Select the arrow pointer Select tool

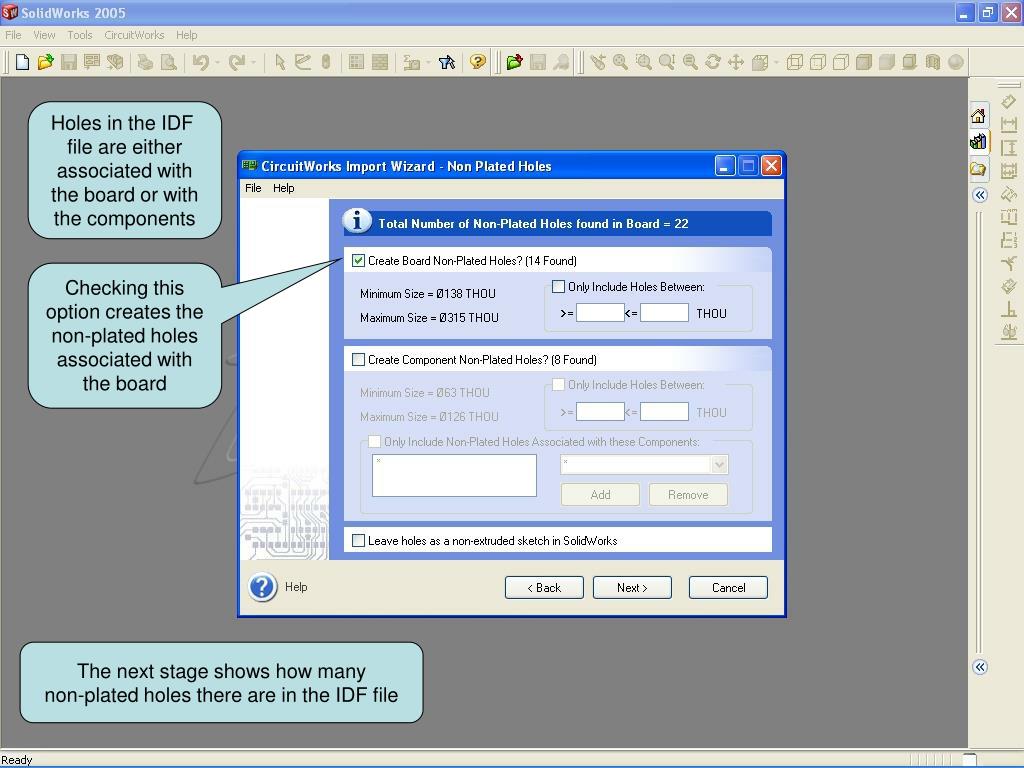click(280, 62)
